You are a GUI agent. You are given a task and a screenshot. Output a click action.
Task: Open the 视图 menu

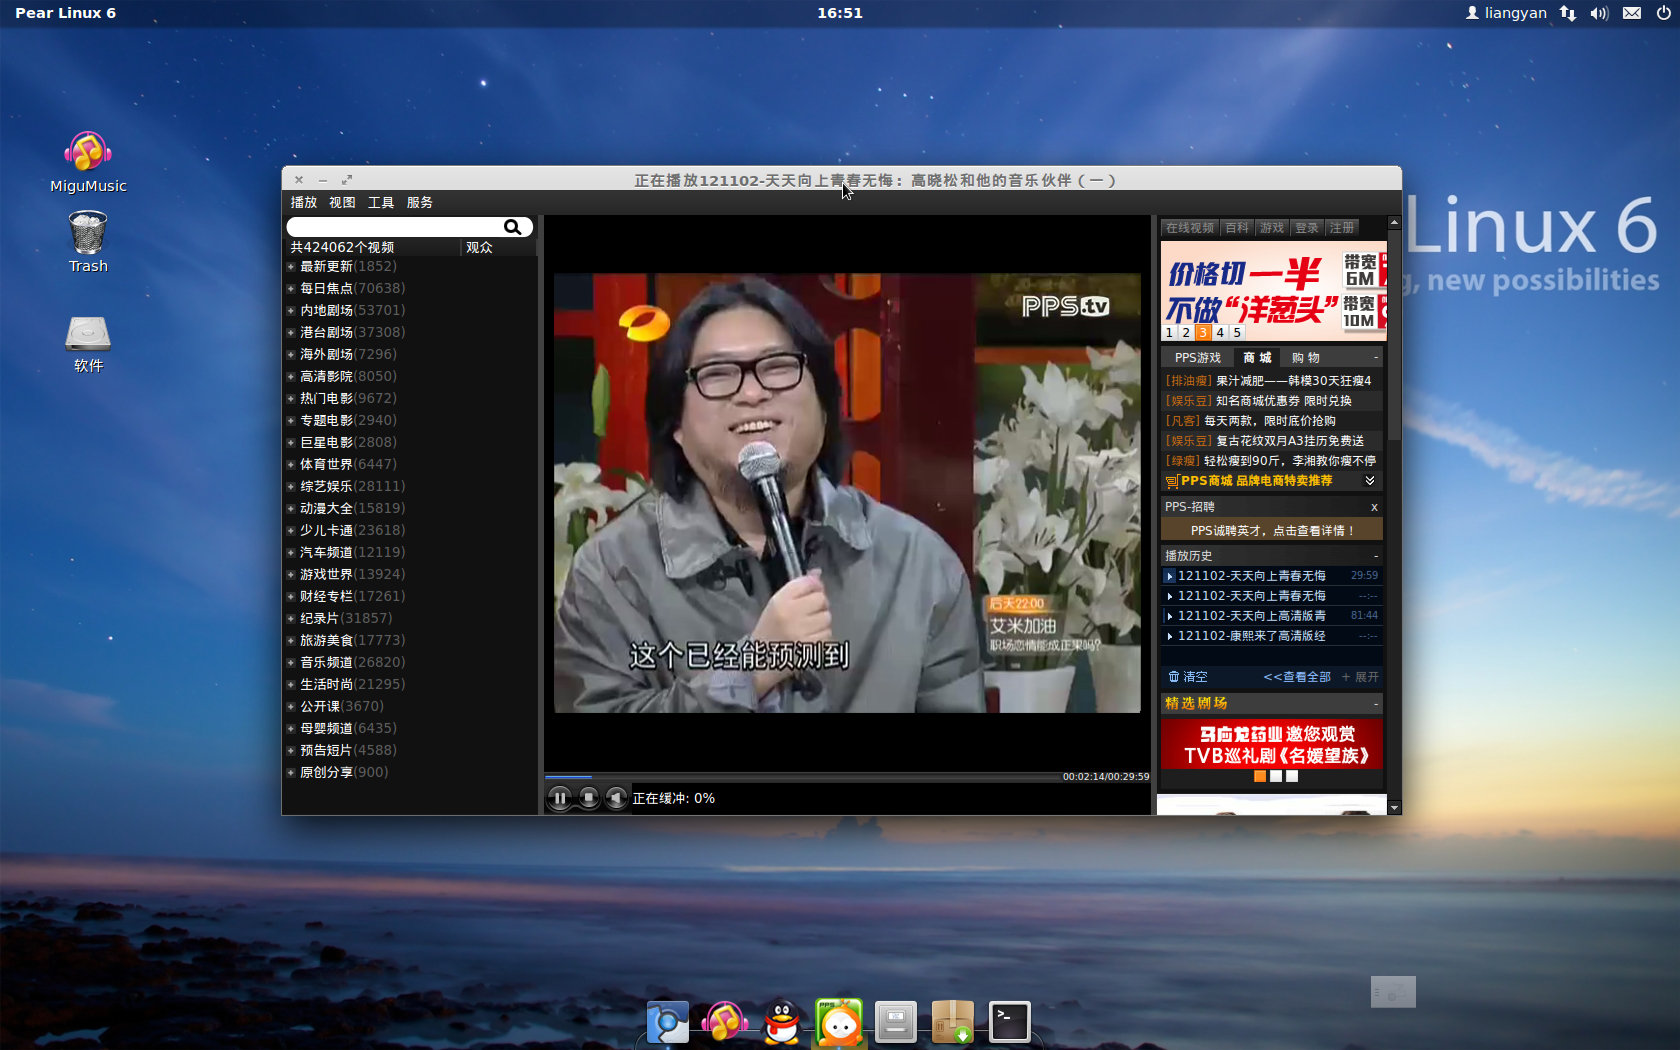[x=342, y=202]
